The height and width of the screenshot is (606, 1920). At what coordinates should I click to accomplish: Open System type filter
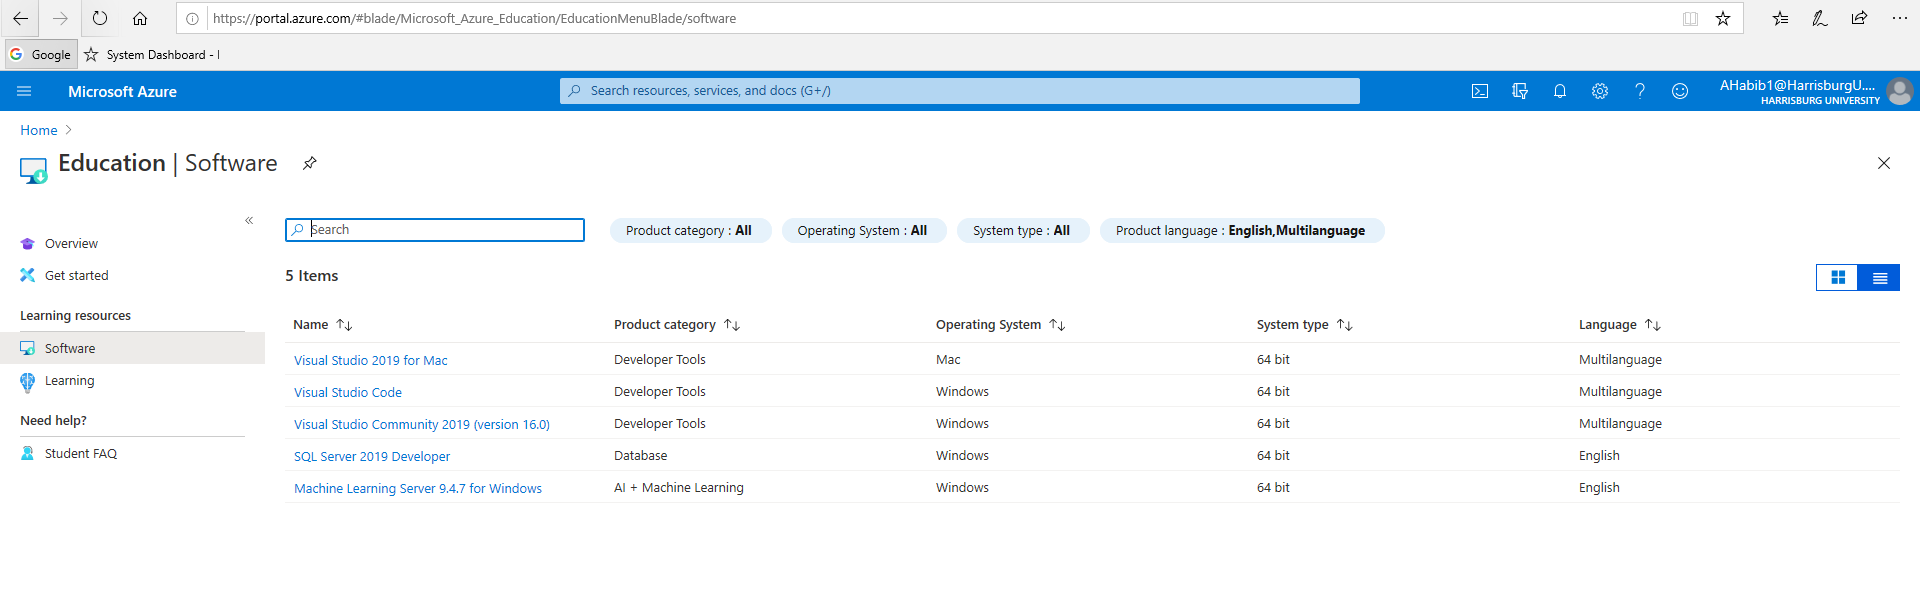click(x=1021, y=230)
